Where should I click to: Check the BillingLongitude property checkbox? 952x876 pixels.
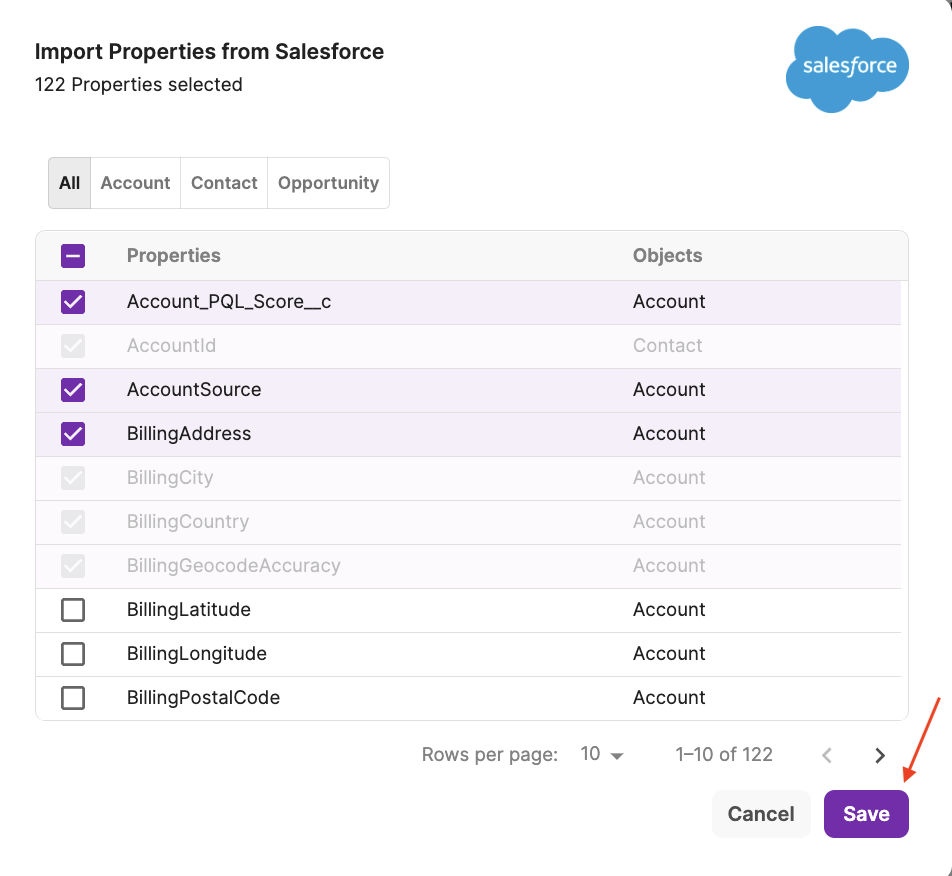[73, 654]
